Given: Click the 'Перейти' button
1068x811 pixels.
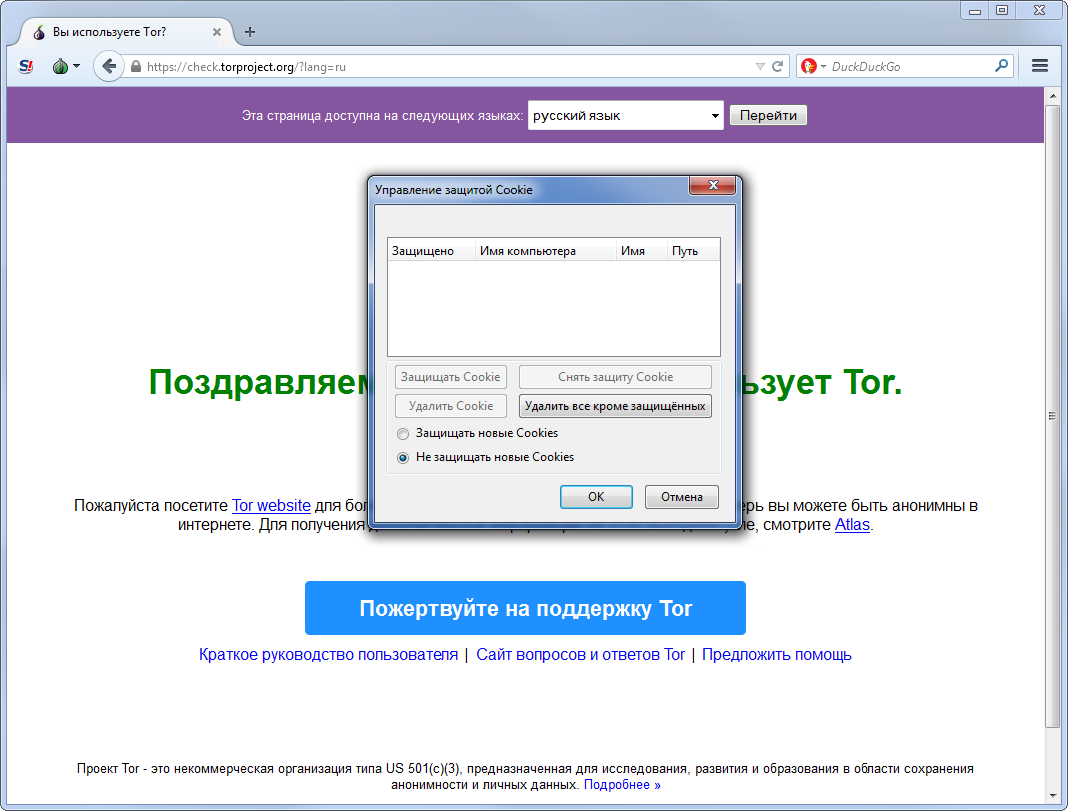Looking at the screenshot, I should tap(768, 115).
